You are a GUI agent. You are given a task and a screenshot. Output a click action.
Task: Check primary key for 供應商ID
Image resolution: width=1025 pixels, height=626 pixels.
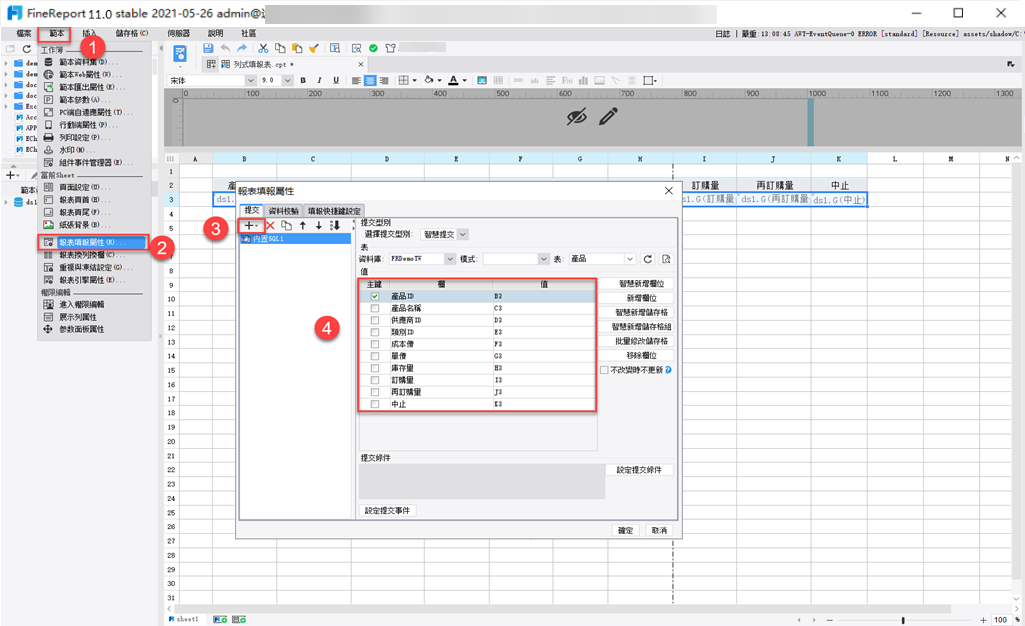pyautogui.click(x=375, y=320)
